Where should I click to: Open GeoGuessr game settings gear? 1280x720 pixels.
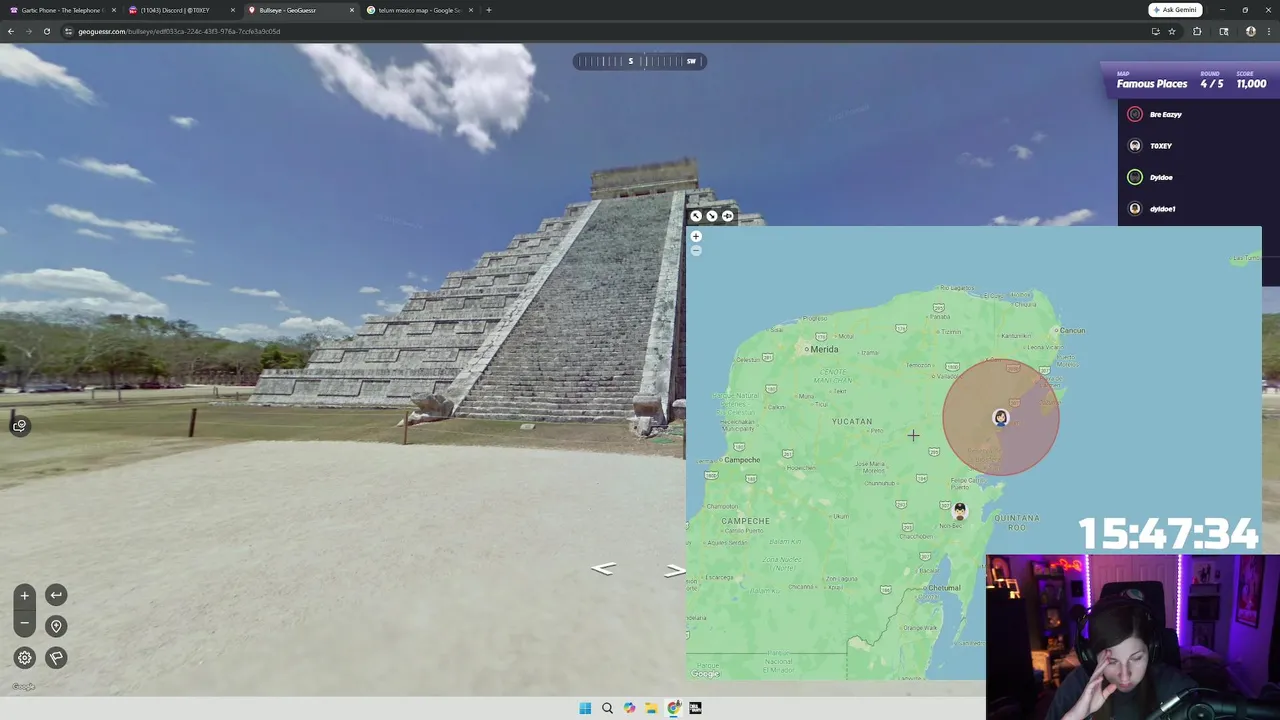click(x=25, y=657)
